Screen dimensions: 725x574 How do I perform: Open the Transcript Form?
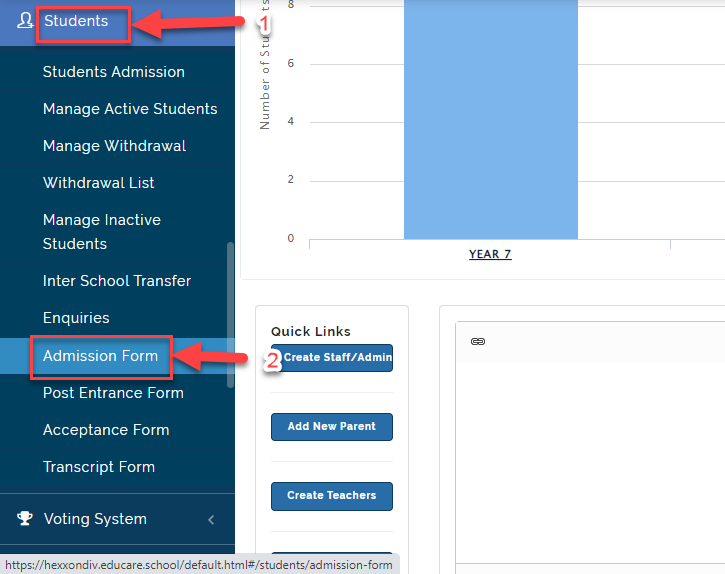[98, 467]
